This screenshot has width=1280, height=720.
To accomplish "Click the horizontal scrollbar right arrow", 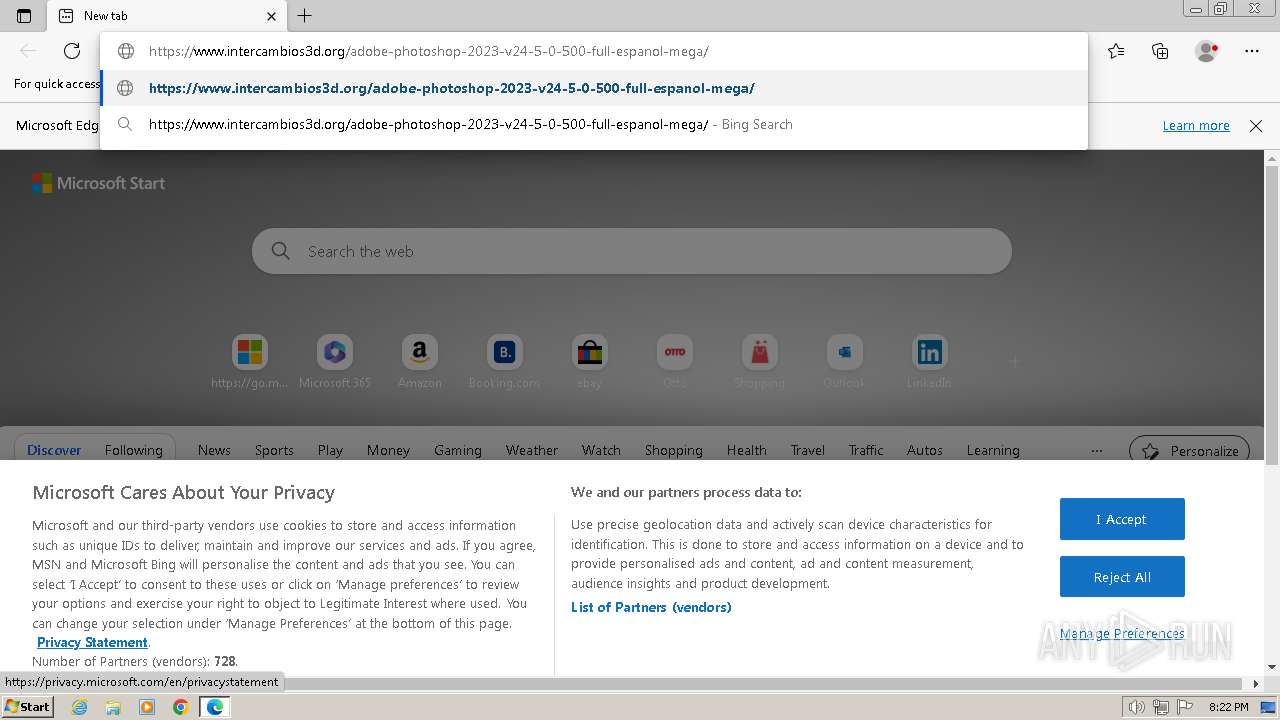I will coord(1257,684).
